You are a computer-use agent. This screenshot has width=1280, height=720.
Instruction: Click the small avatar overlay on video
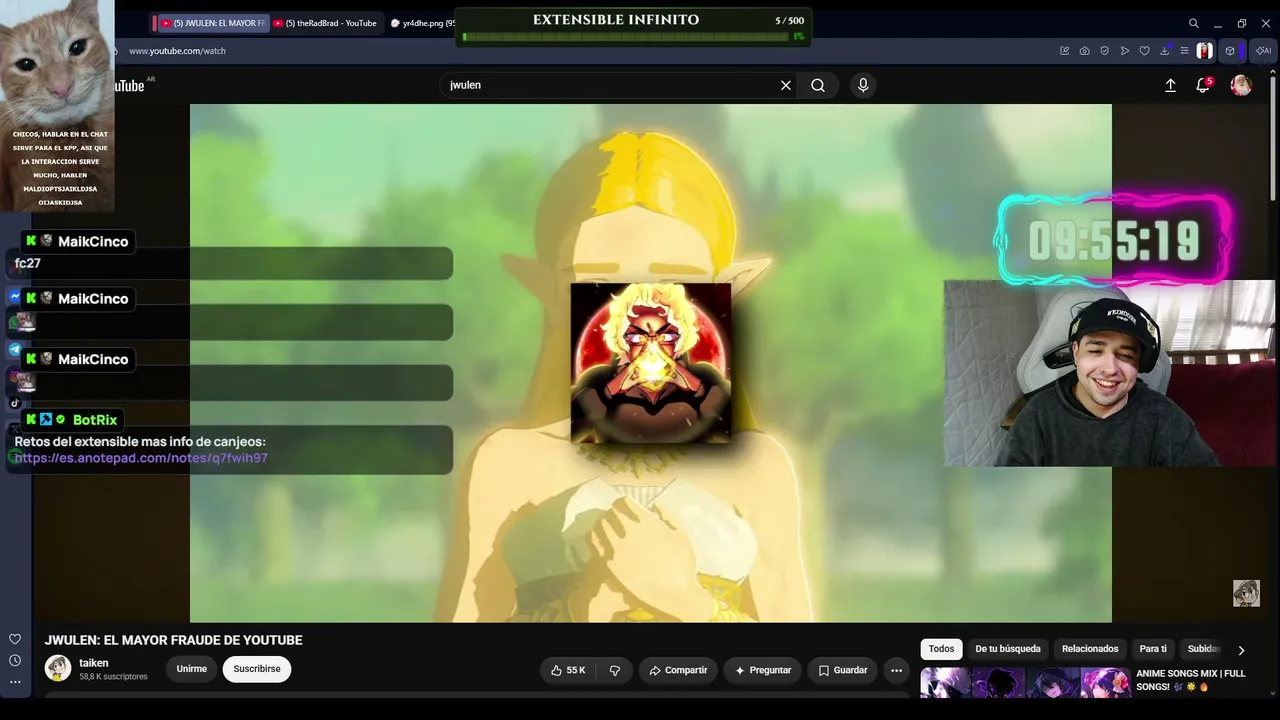click(x=1246, y=593)
